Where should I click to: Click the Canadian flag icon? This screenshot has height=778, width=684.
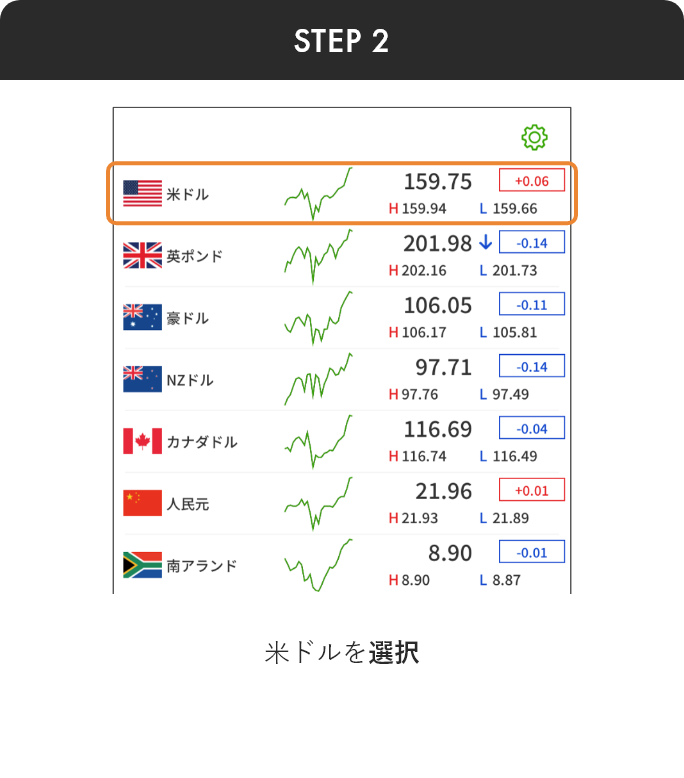pyautogui.click(x=142, y=441)
